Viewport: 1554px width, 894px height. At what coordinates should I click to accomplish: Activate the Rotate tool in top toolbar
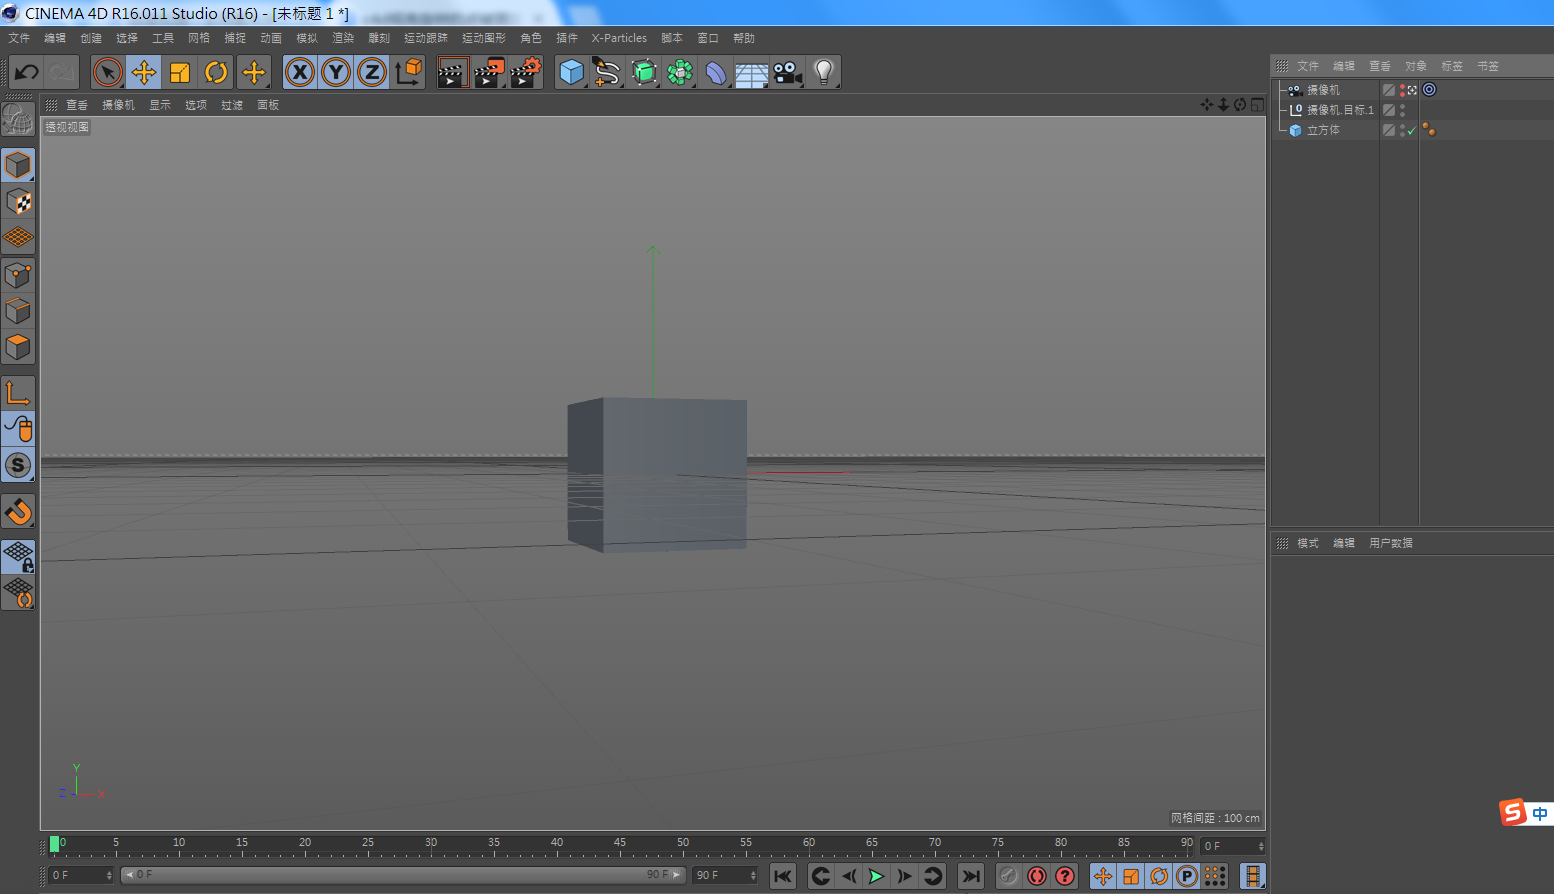(x=216, y=72)
